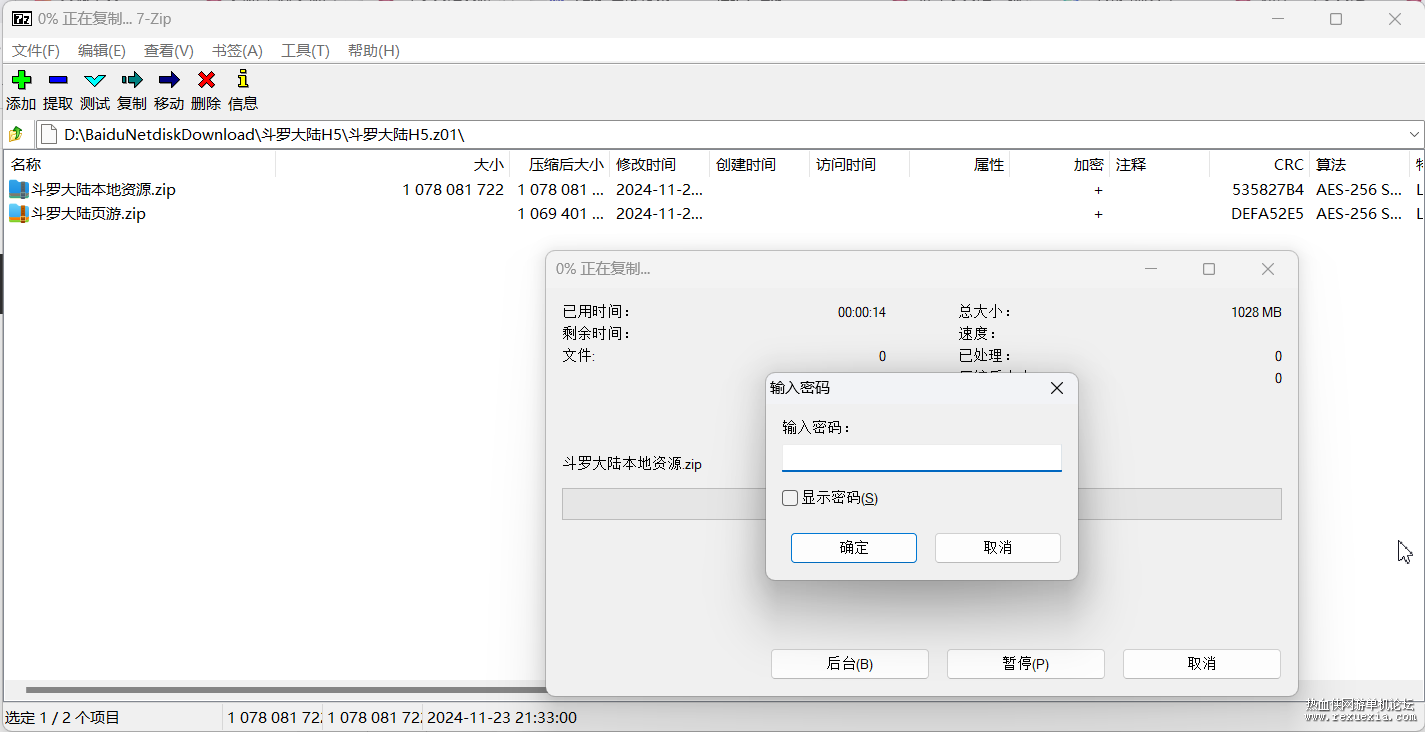This screenshot has width=1425, height=732.
Task: Click the green plus 添加 (Add) icon
Action: [21, 80]
